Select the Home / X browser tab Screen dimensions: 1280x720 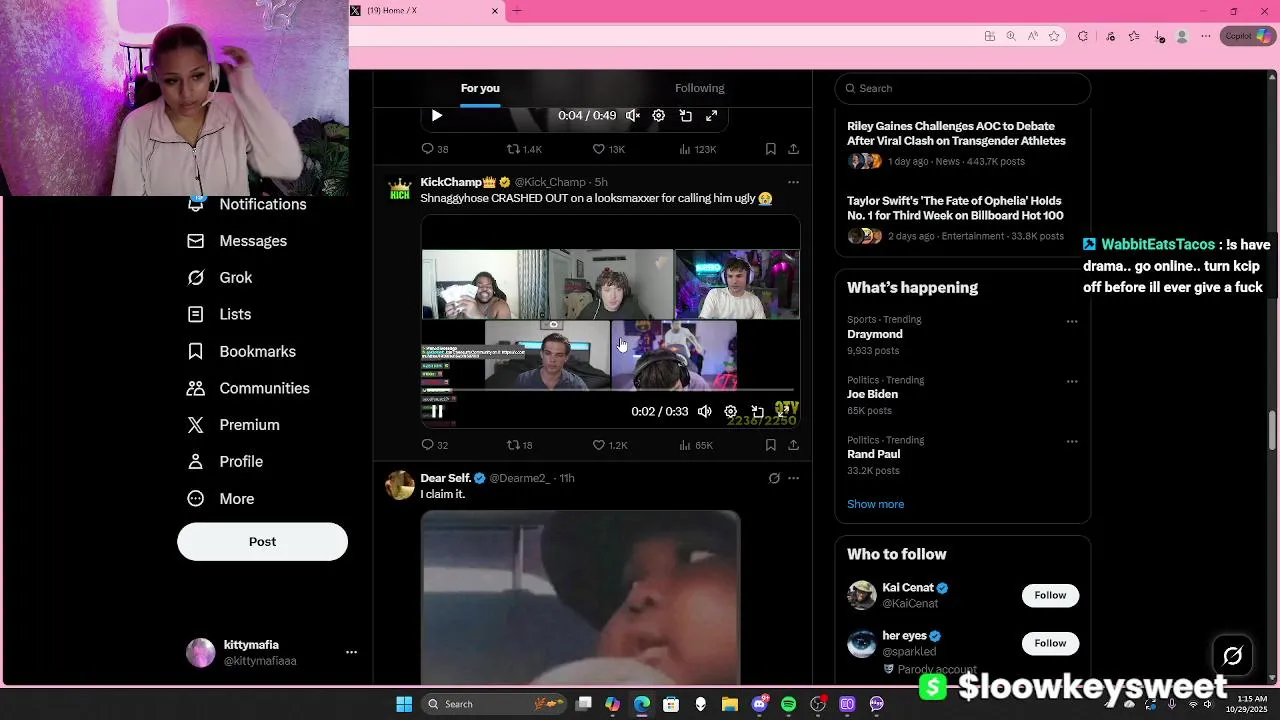[425, 11]
